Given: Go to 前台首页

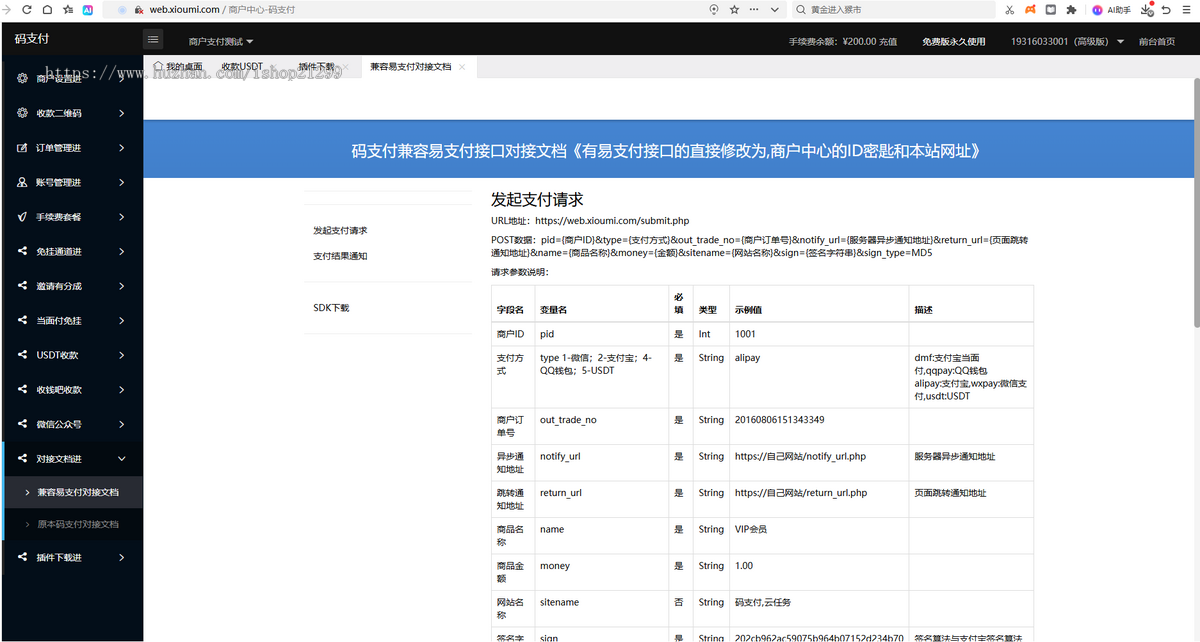Looking at the screenshot, I should point(1157,42).
